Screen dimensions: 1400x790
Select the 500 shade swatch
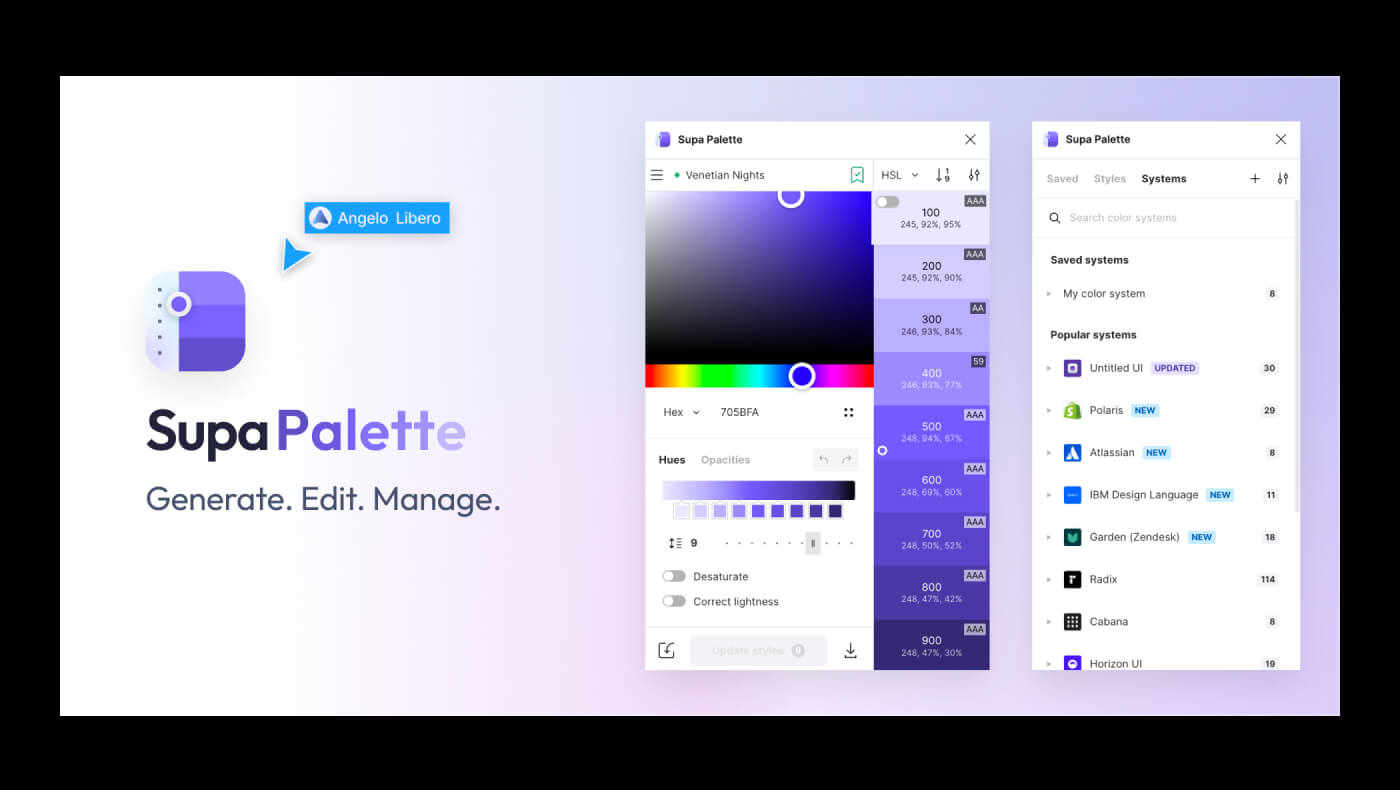(x=931, y=432)
